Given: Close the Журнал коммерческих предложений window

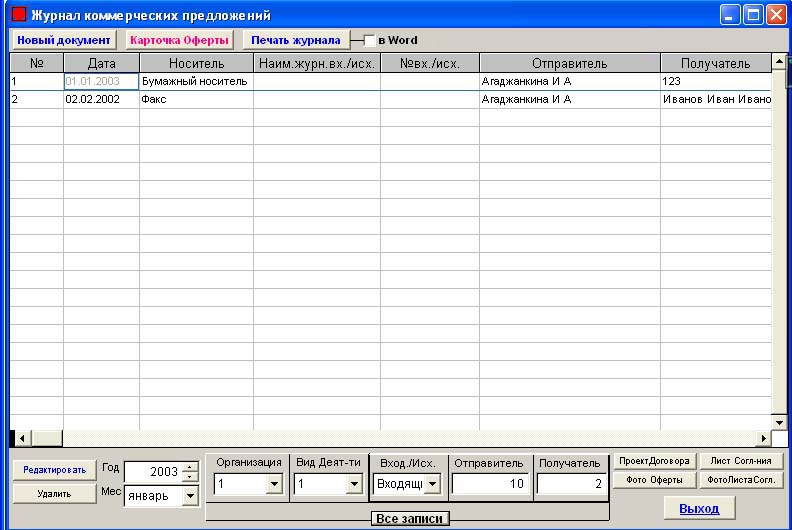Looking at the screenshot, I should point(776,15).
